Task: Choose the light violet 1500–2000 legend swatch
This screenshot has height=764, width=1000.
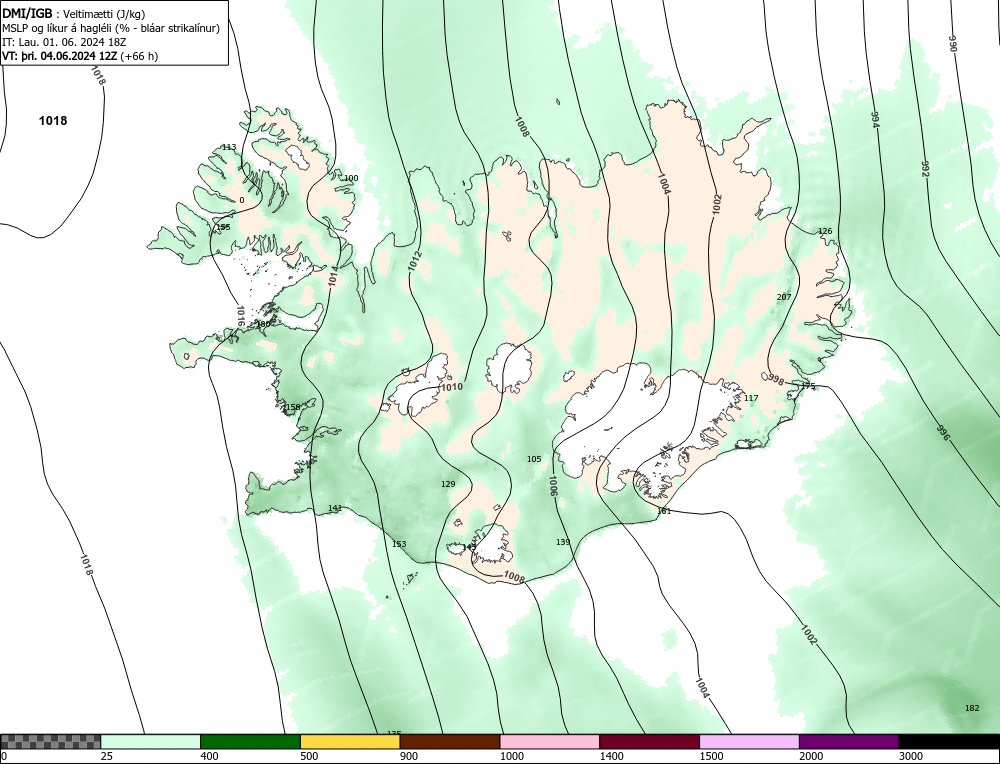Action: tap(749, 742)
